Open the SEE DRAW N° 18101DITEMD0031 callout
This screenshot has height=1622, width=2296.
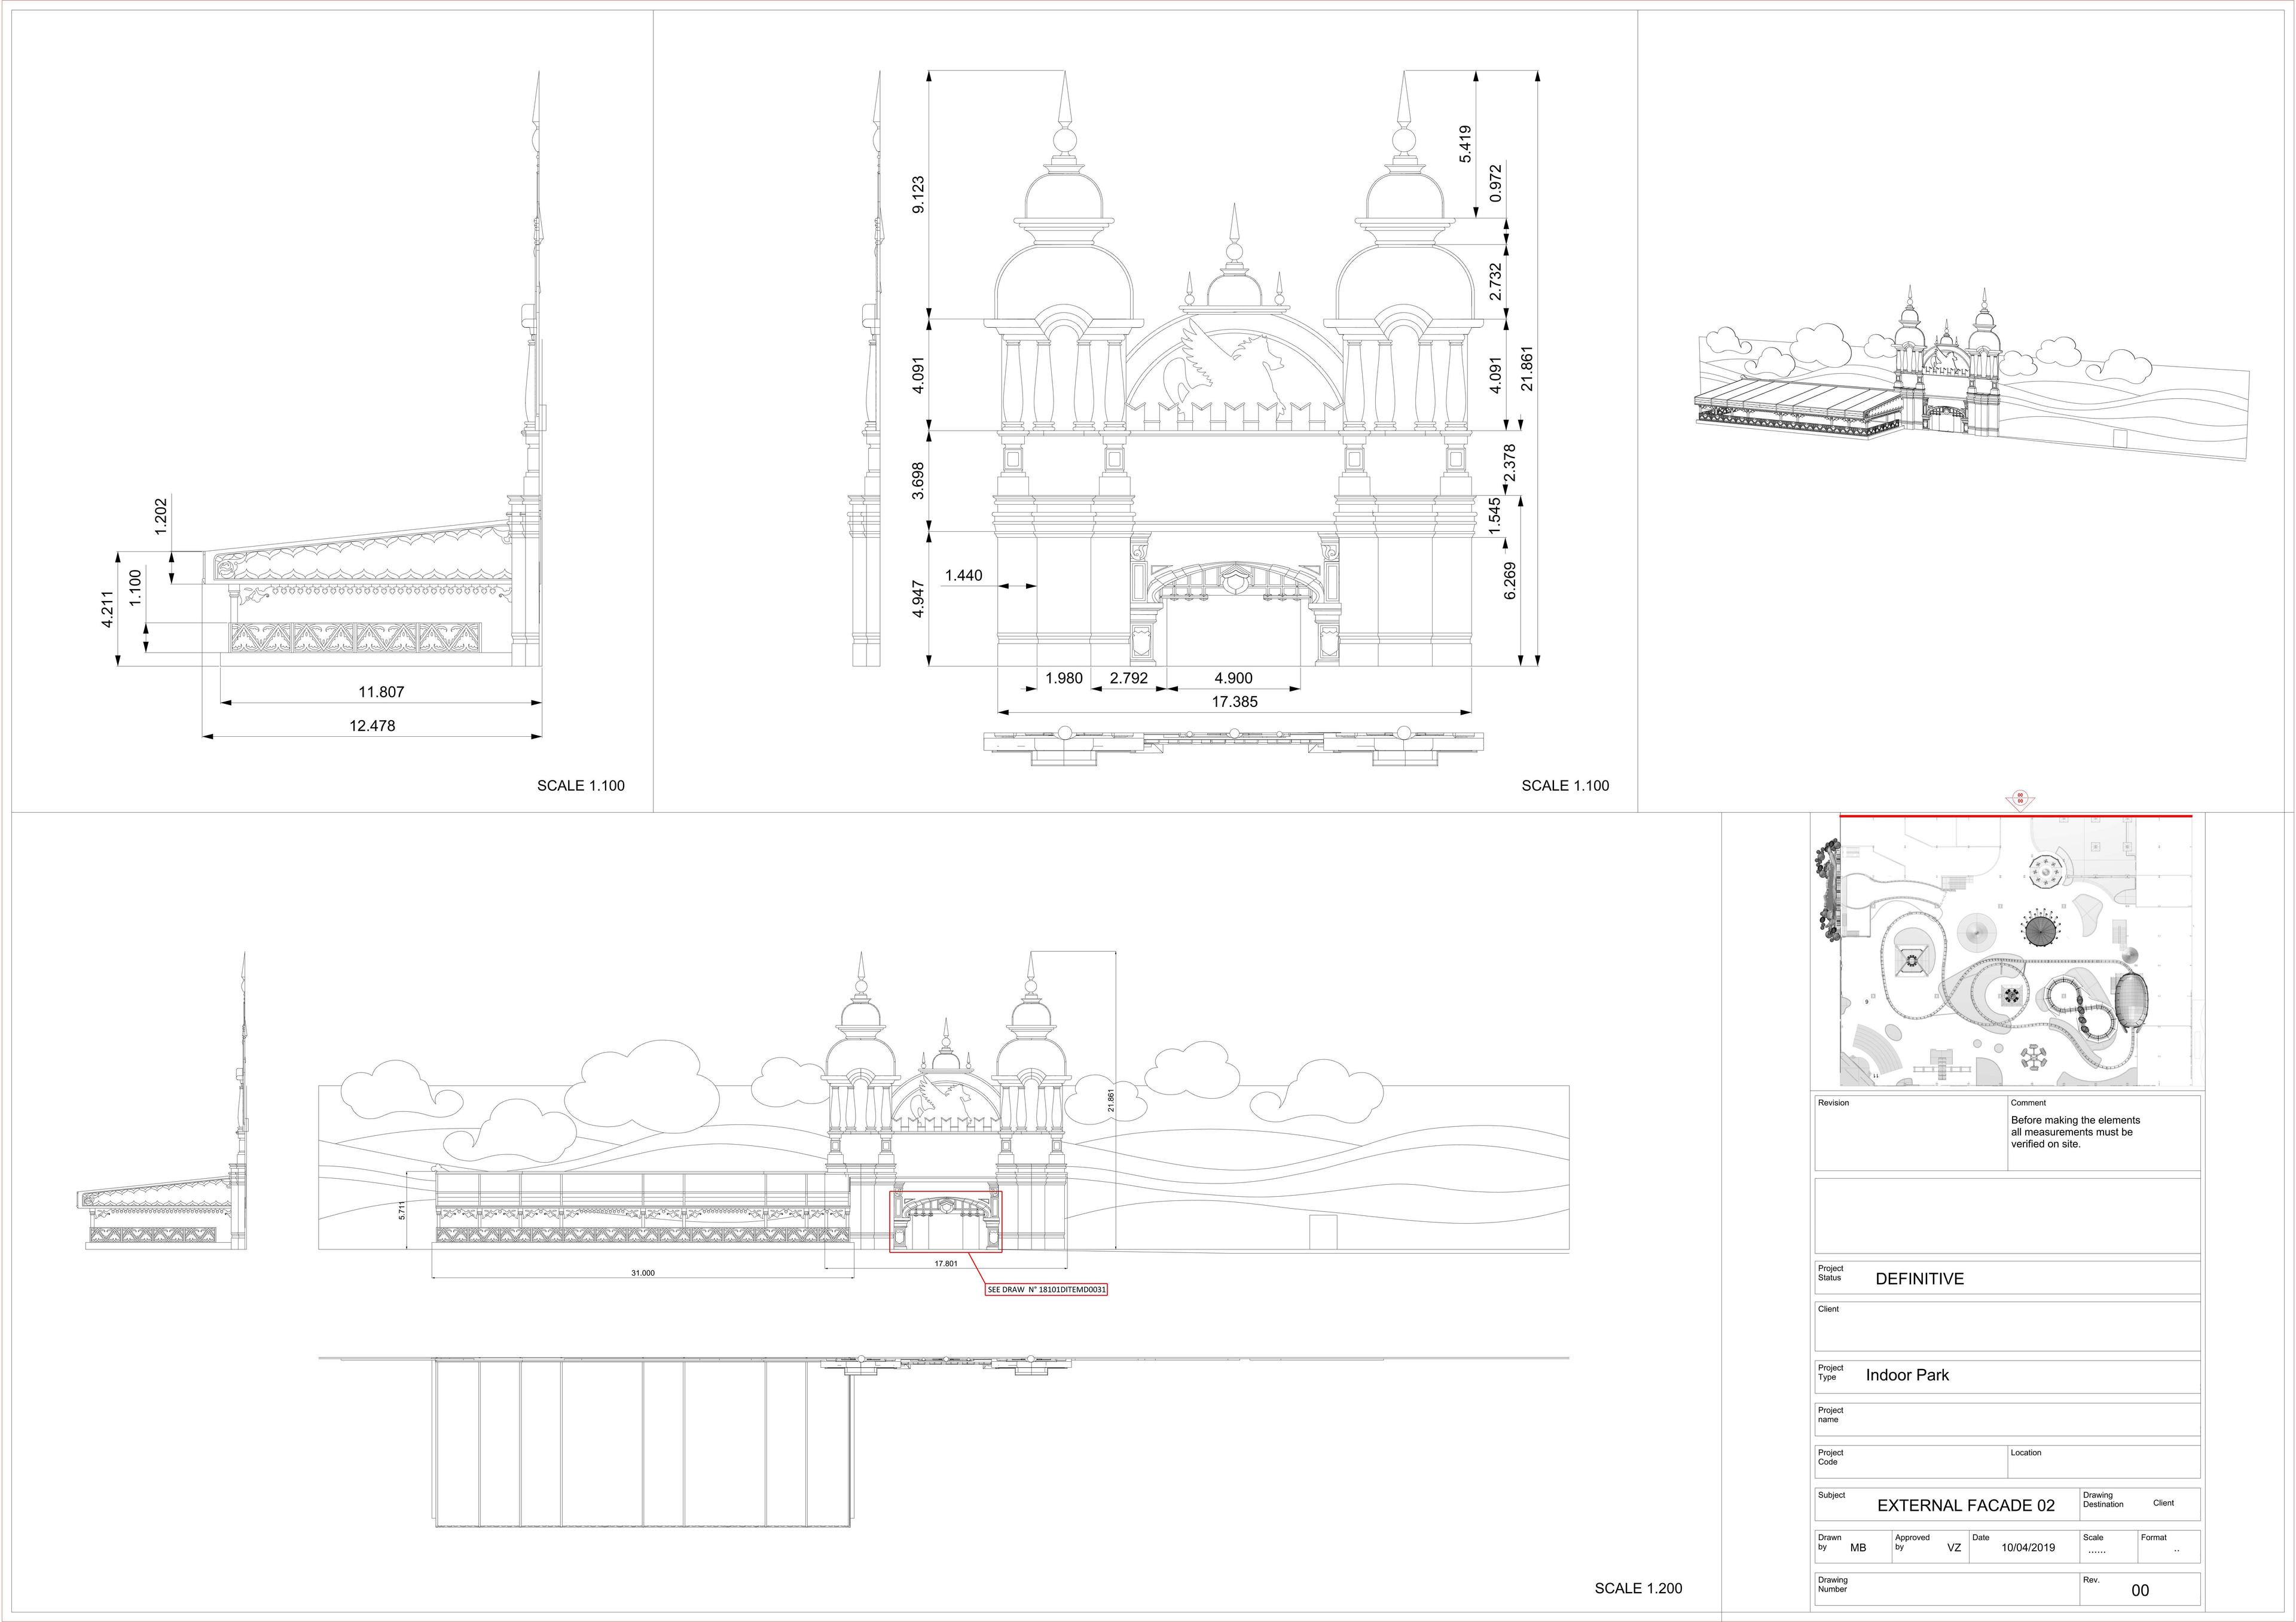(1047, 1290)
